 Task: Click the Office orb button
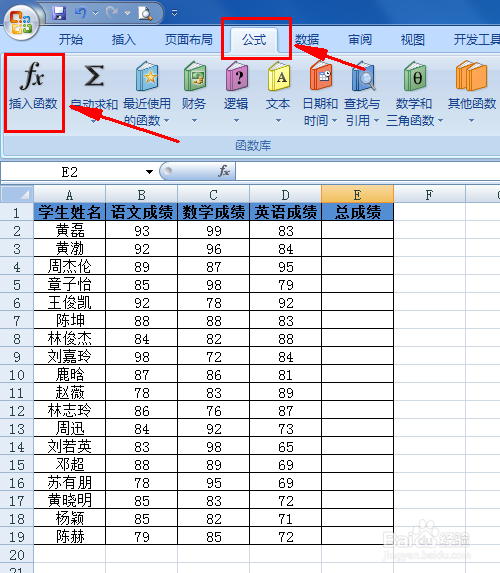point(22,23)
